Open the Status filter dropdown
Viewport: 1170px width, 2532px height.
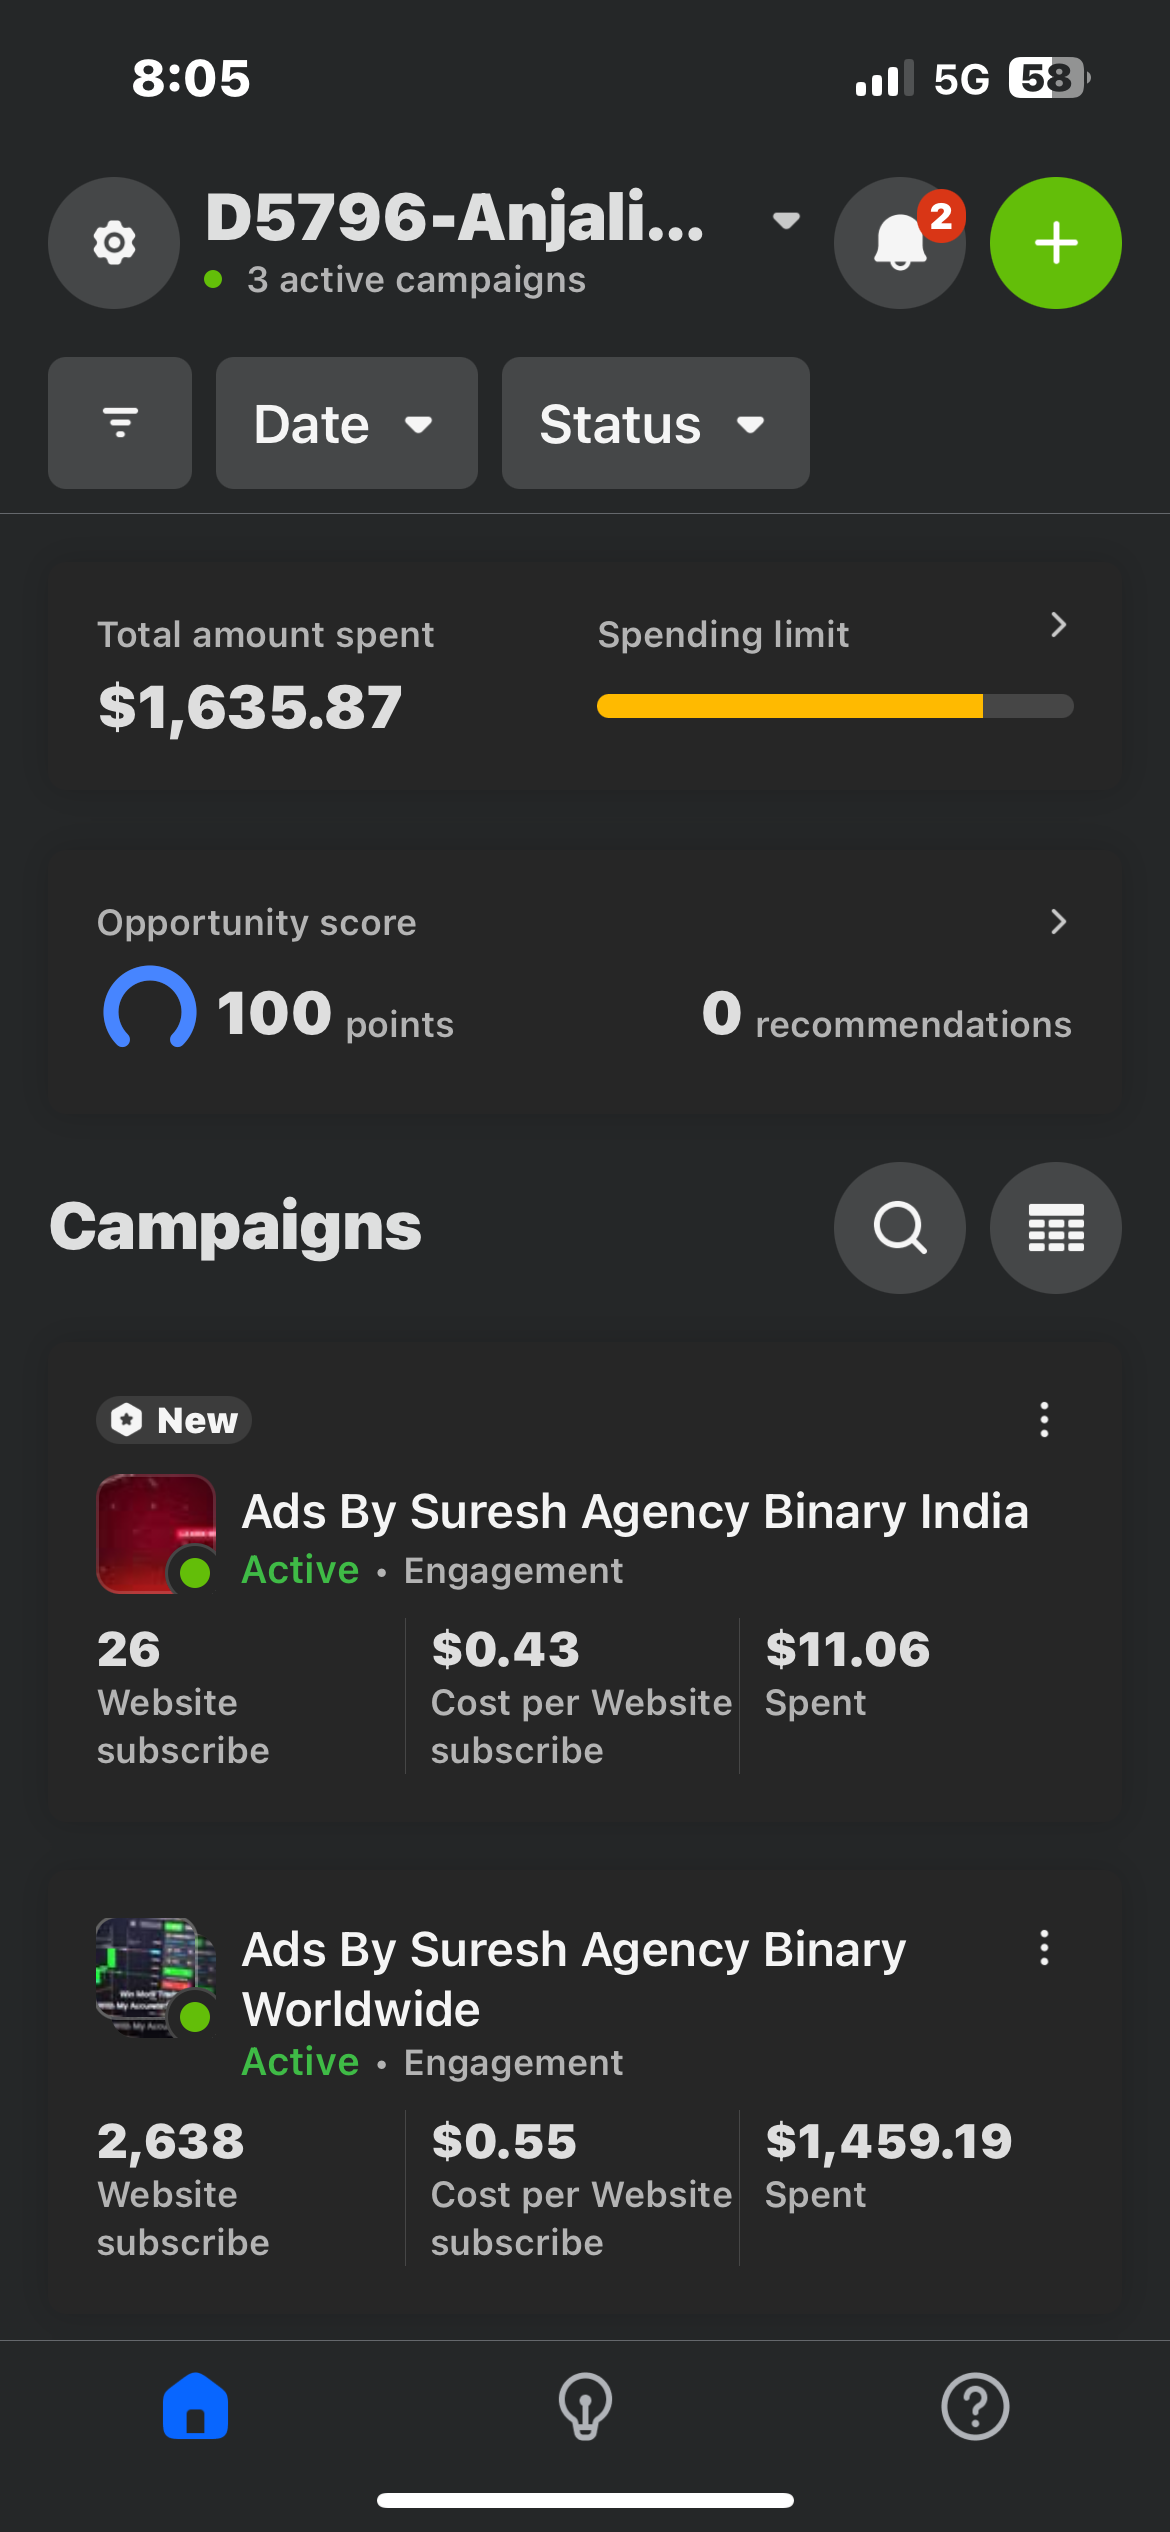click(x=655, y=423)
